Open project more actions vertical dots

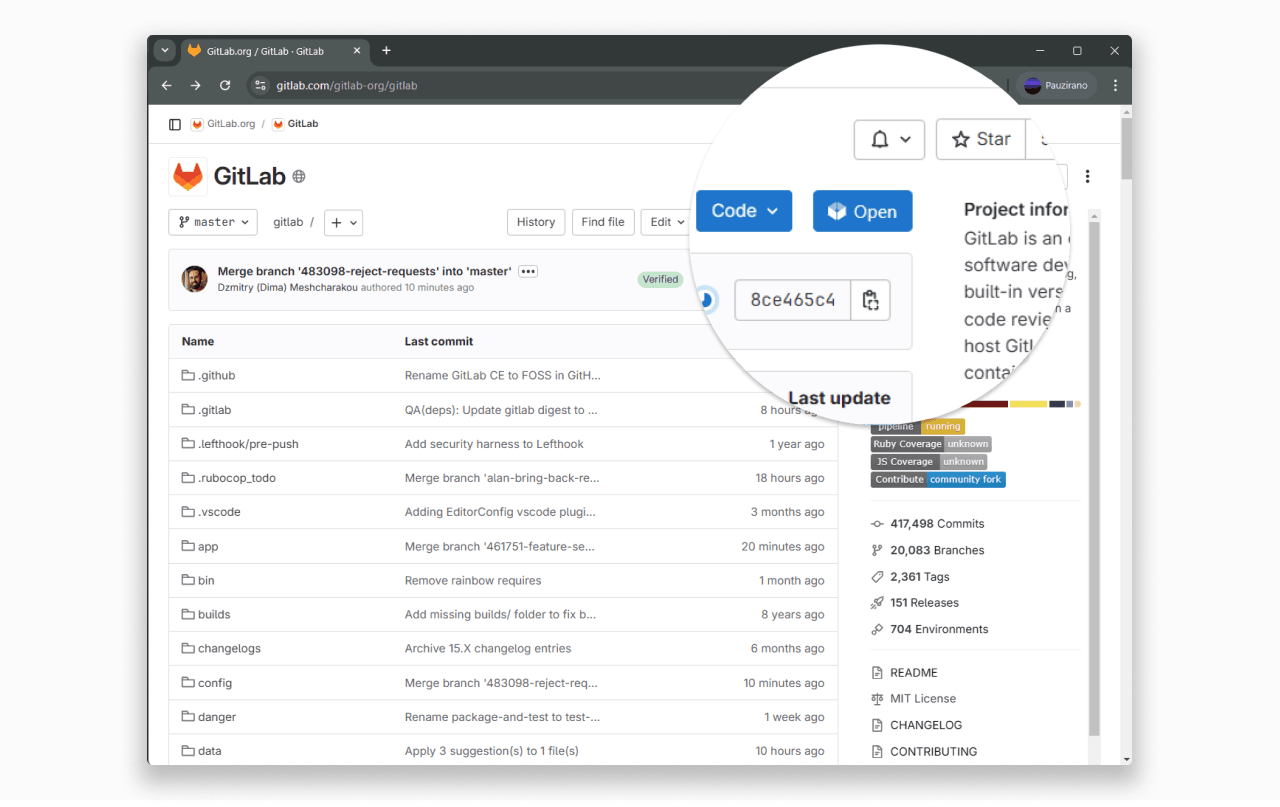point(1087,177)
